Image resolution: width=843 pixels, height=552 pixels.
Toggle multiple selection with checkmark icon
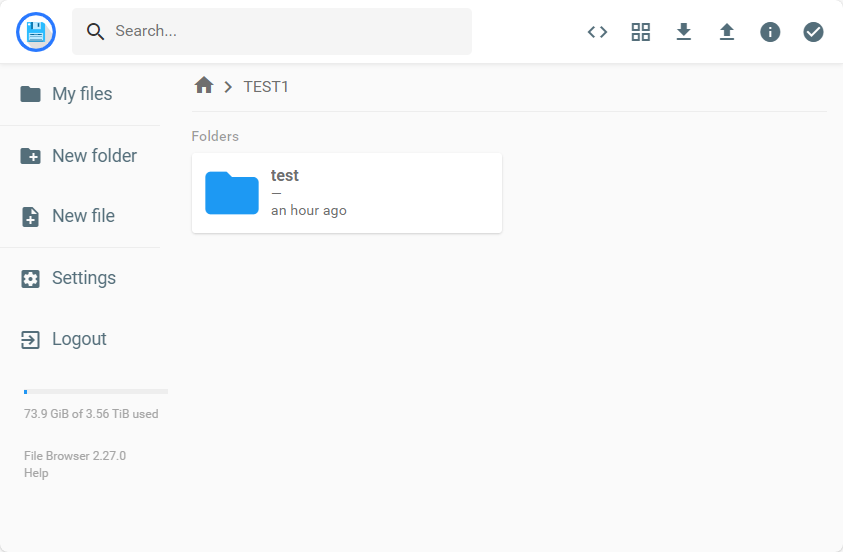click(x=813, y=32)
